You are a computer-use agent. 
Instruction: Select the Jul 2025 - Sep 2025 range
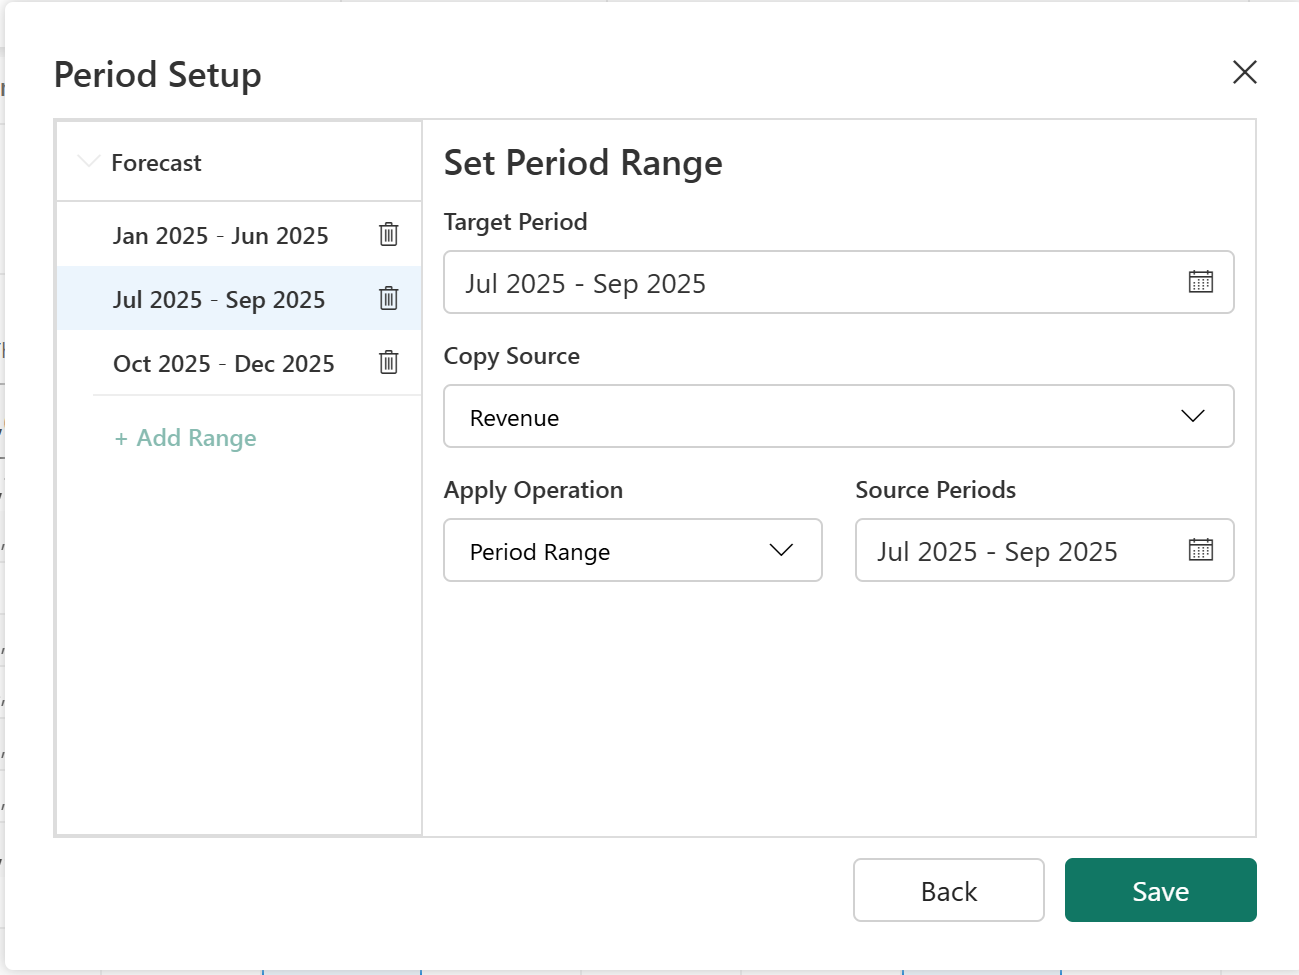218,300
